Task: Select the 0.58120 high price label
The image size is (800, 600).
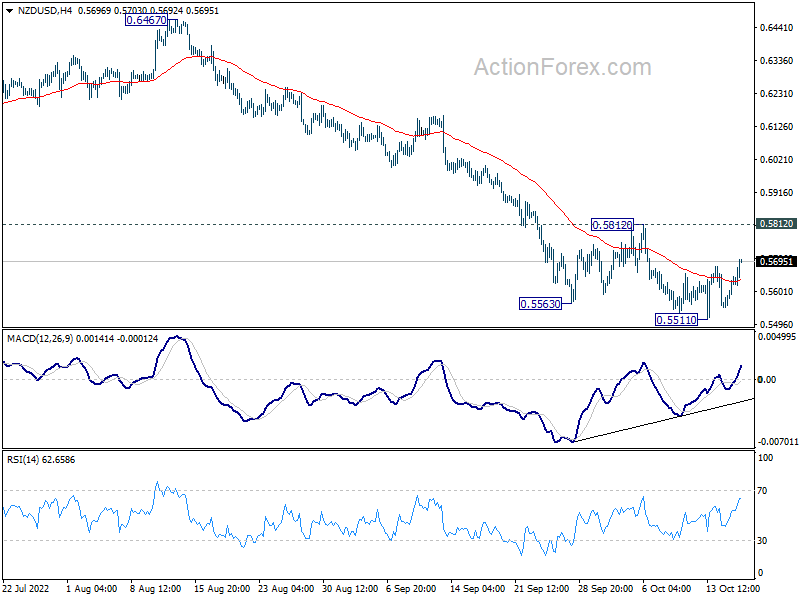Action: tap(612, 225)
